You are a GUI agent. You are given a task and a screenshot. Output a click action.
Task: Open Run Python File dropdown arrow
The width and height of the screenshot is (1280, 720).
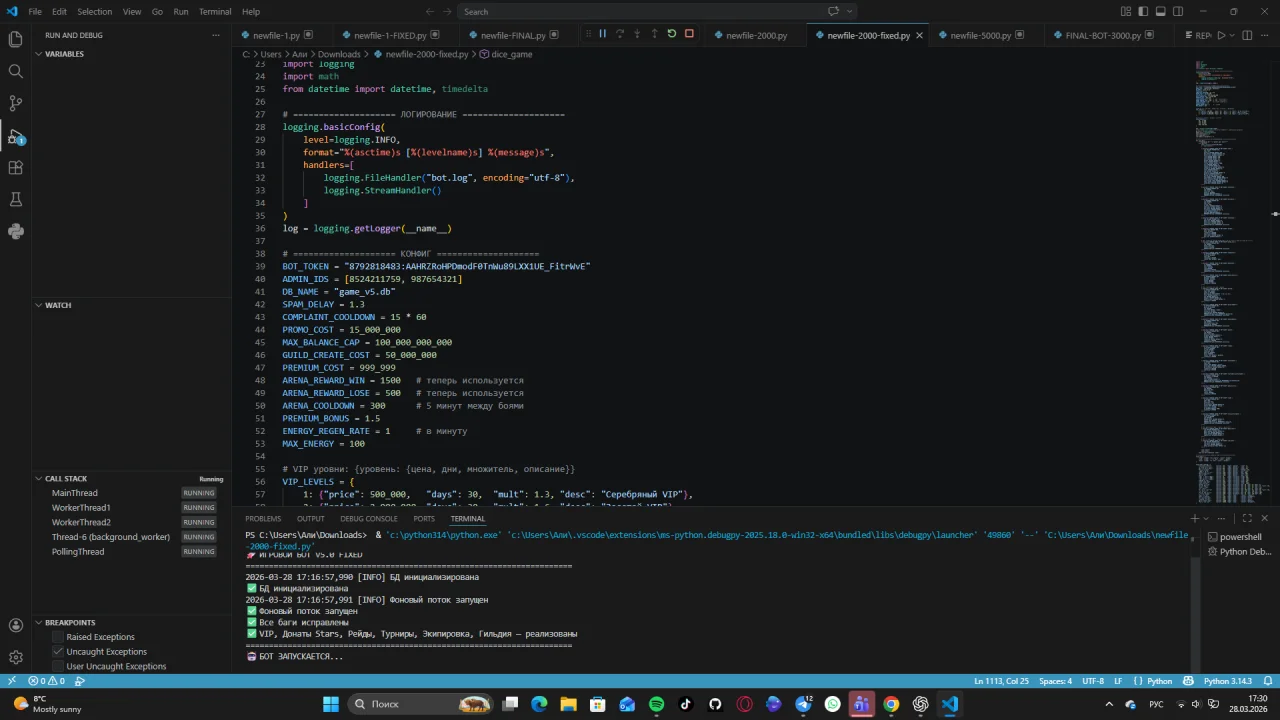click(1231, 35)
